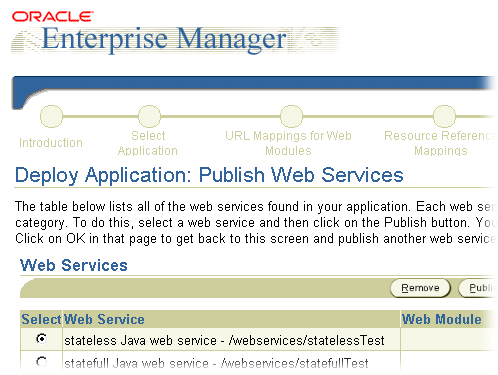498x375 pixels.
Task: Open URL Mappings for Web Modules step label
Action: click(x=288, y=143)
